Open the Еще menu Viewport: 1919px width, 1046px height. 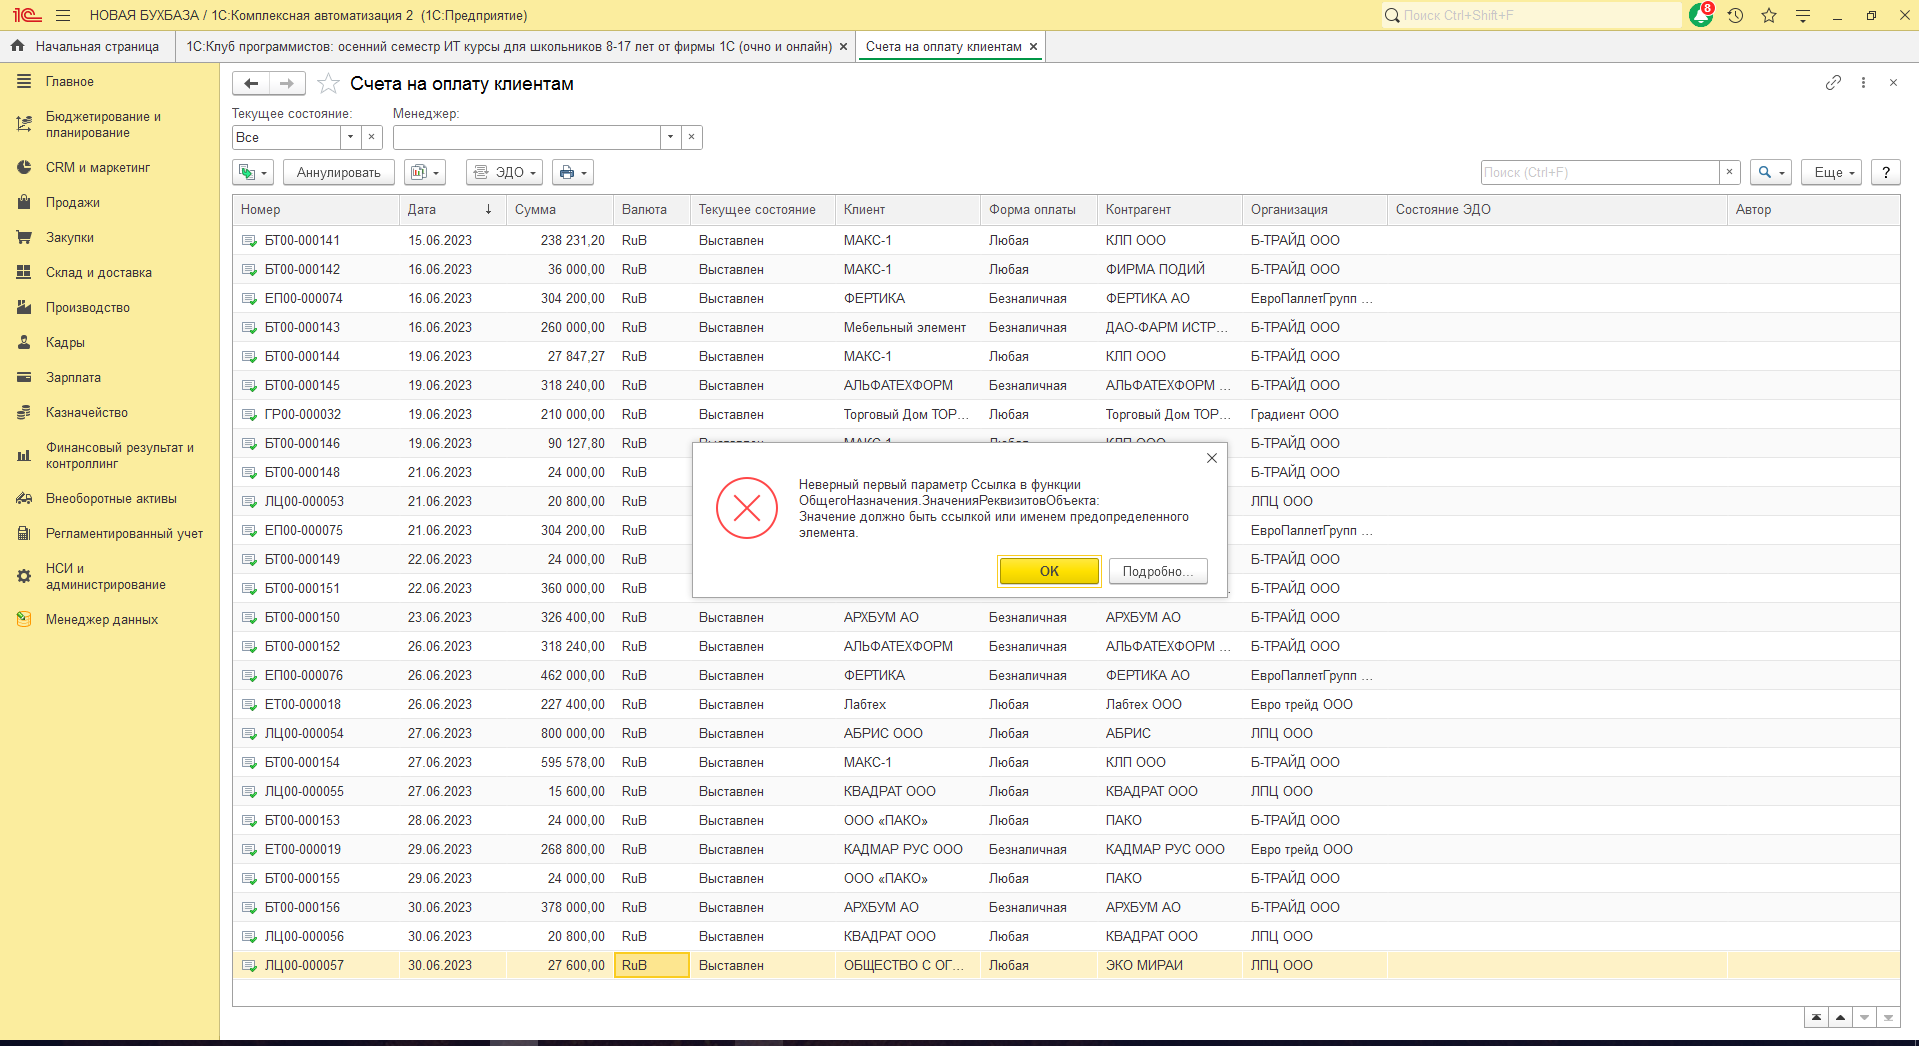click(1830, 172)
